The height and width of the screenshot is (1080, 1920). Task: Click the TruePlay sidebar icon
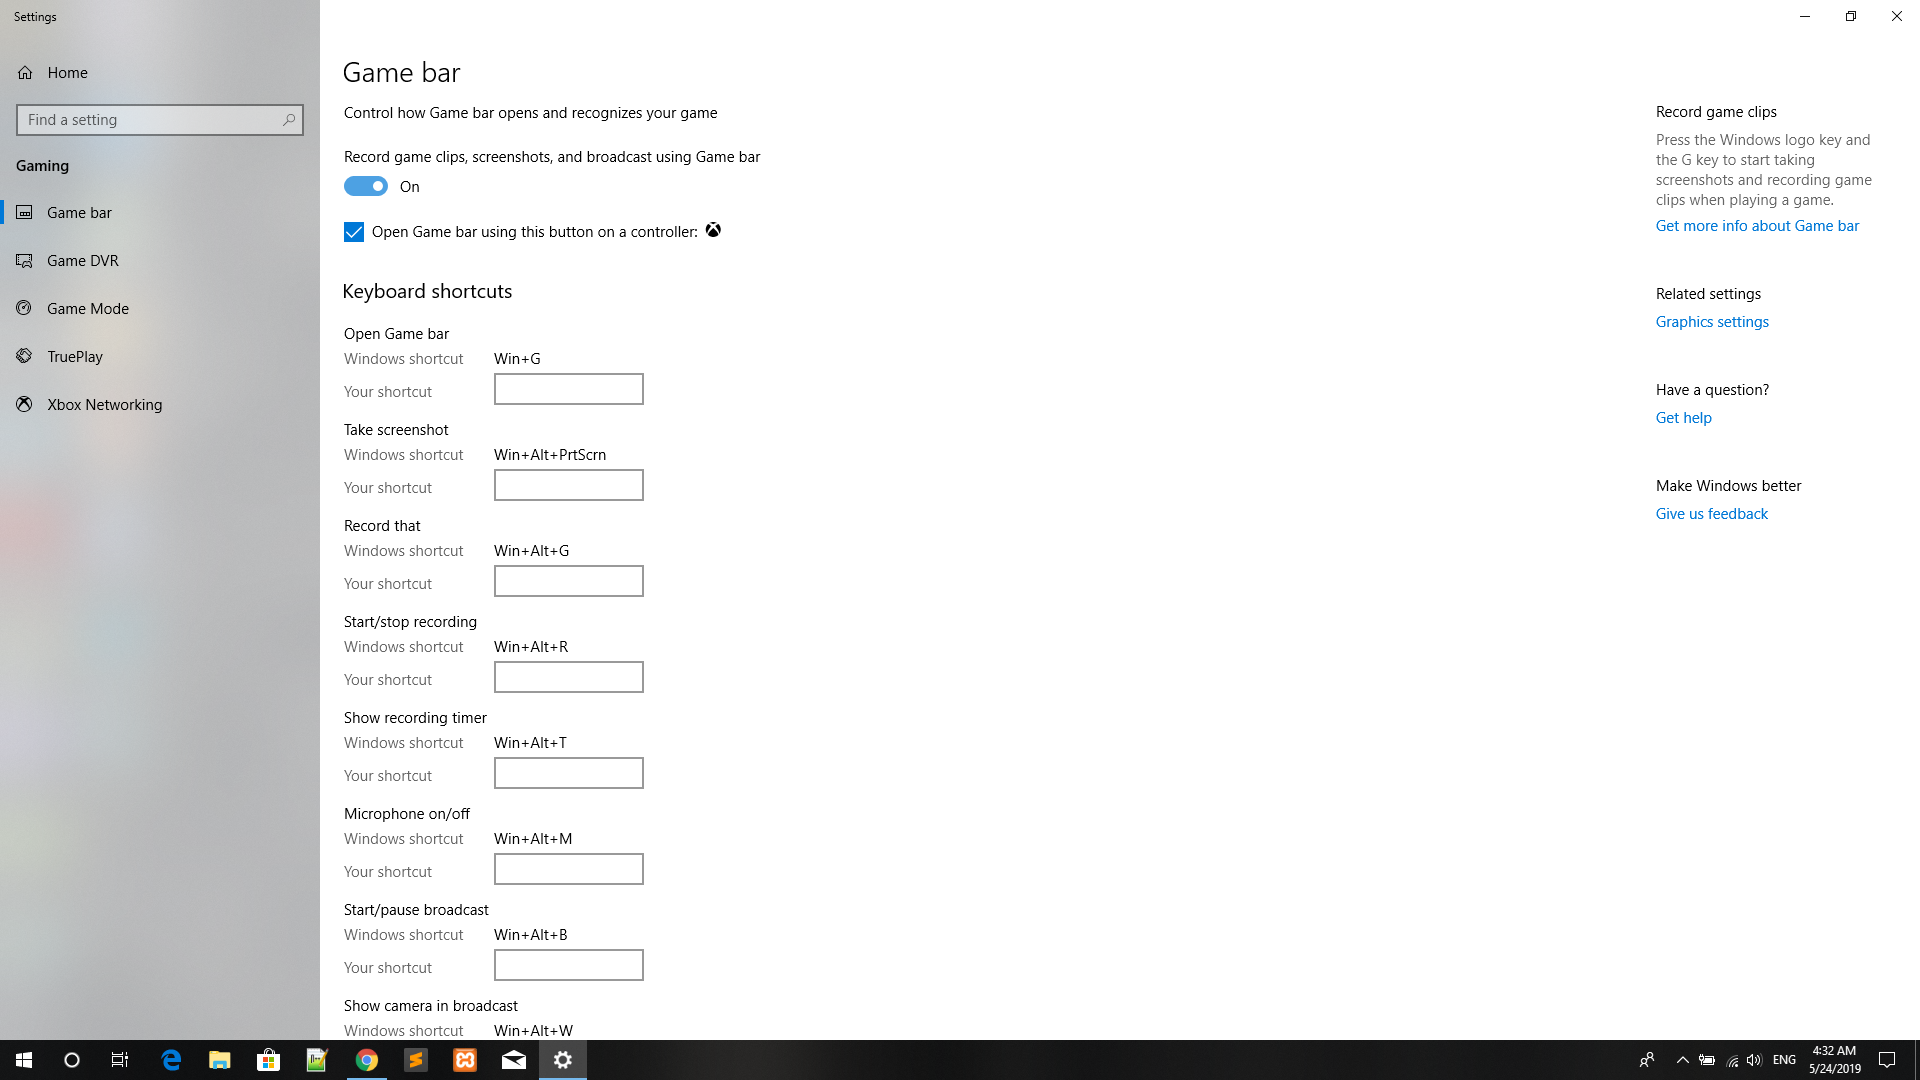pyautogui.click(x=25, y=357)
